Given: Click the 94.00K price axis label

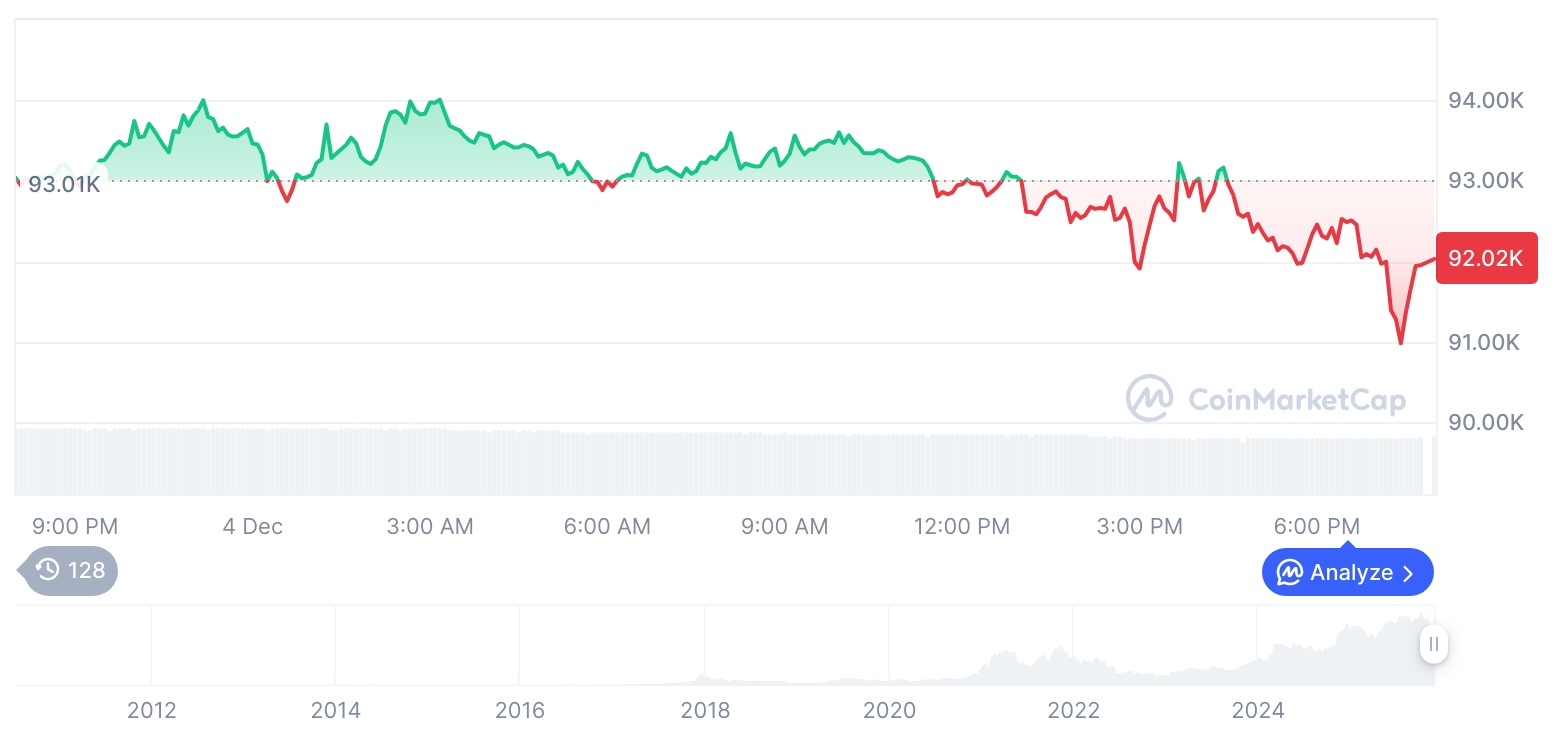Looking at the screenshot, I should [1486, 100].
